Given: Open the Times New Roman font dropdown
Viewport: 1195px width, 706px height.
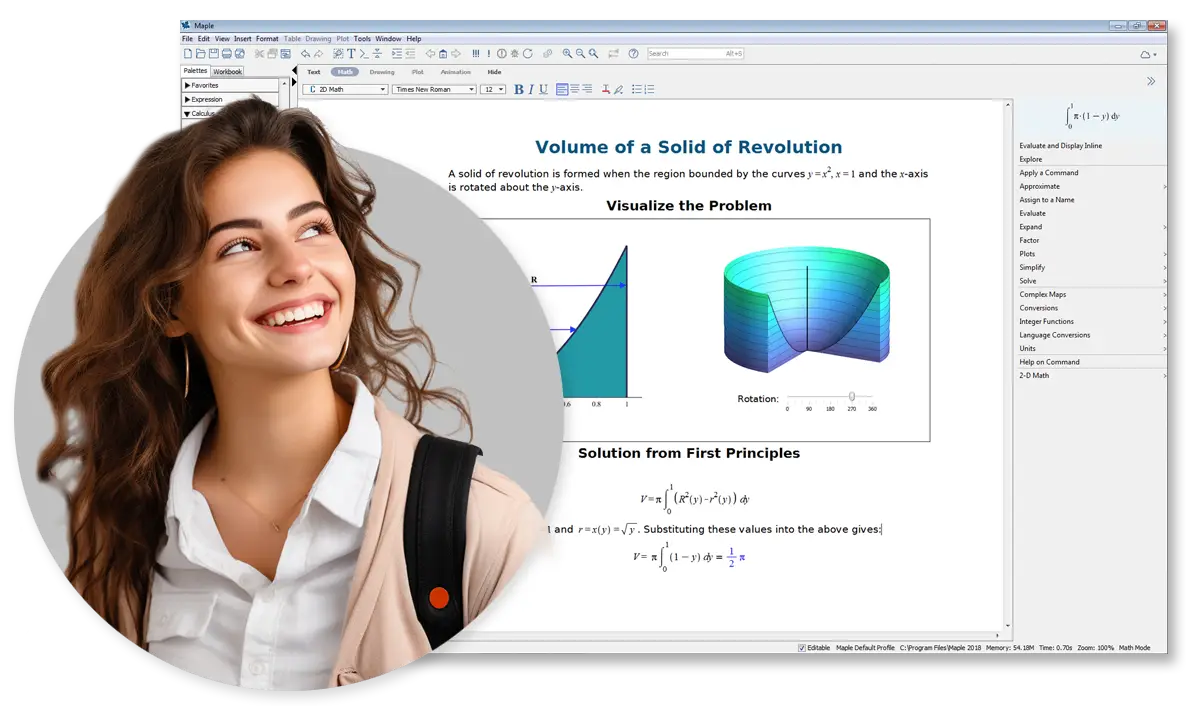Looking at the screenshot, I should coord(434,88).
